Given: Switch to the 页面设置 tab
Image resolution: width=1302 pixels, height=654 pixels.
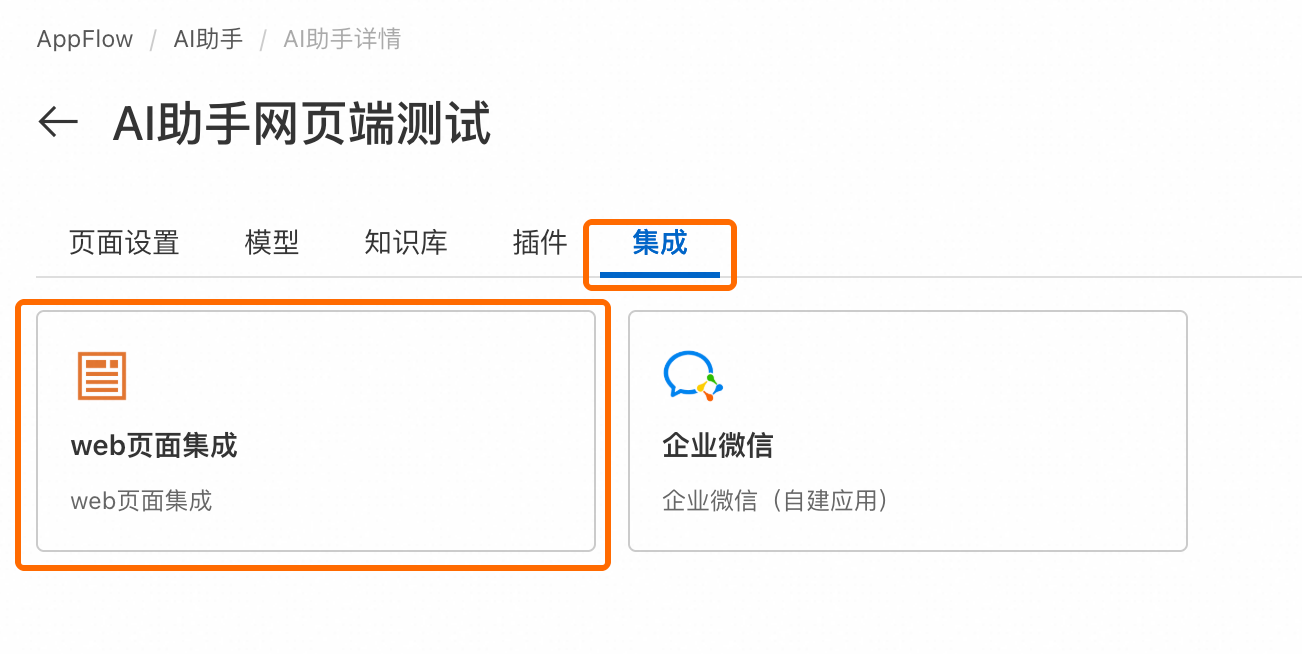Looking at the screenshot, I should (x=124, y=242).
